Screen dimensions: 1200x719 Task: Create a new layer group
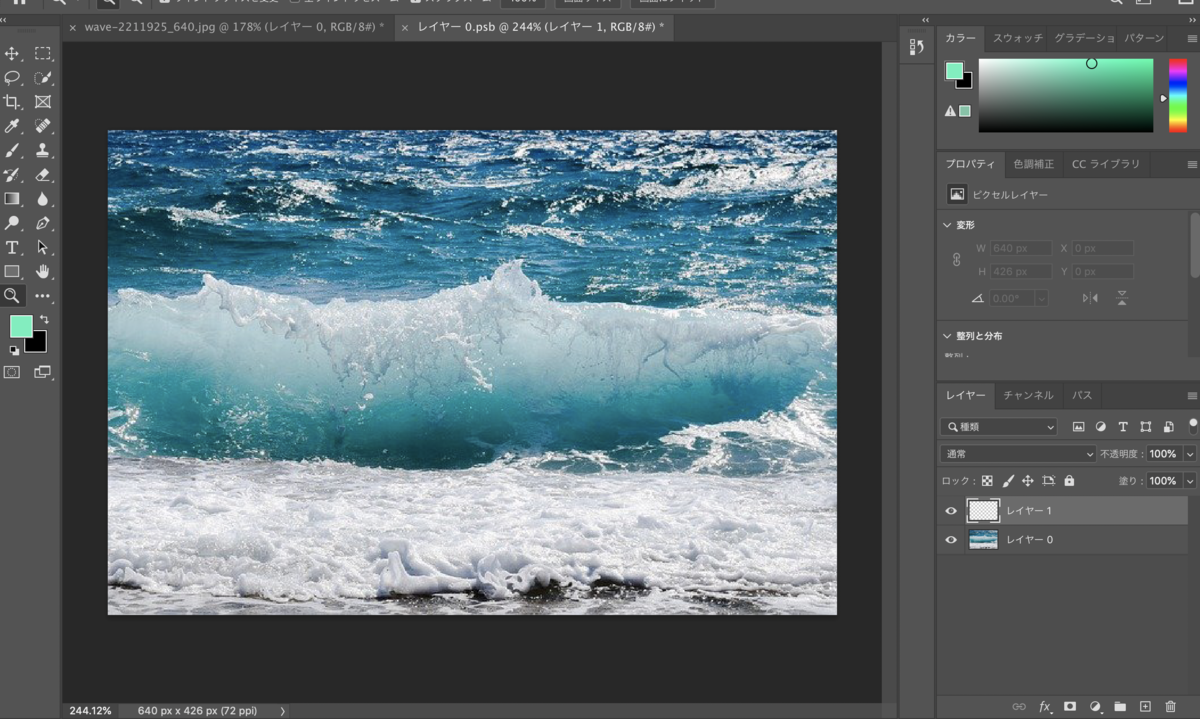pyautogui.click(x=1120, y=707)
